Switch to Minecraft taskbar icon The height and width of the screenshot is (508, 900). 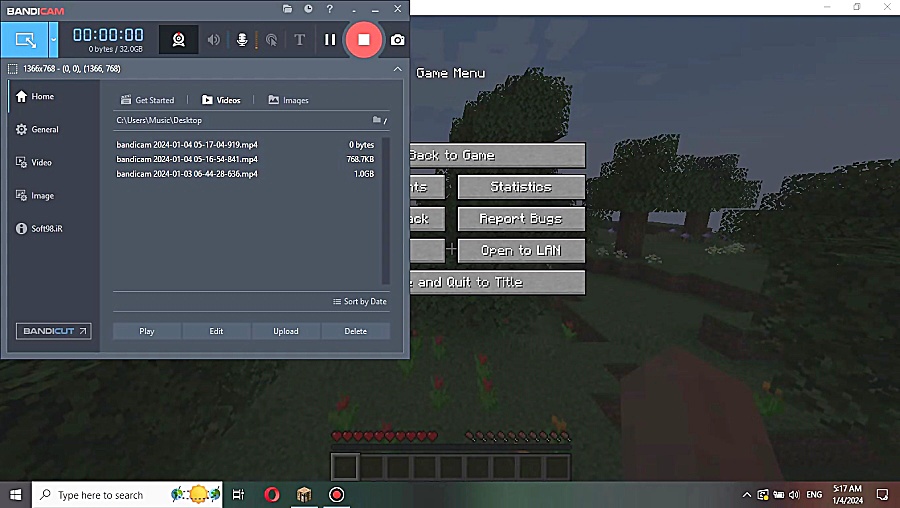[x=304, y=495]
